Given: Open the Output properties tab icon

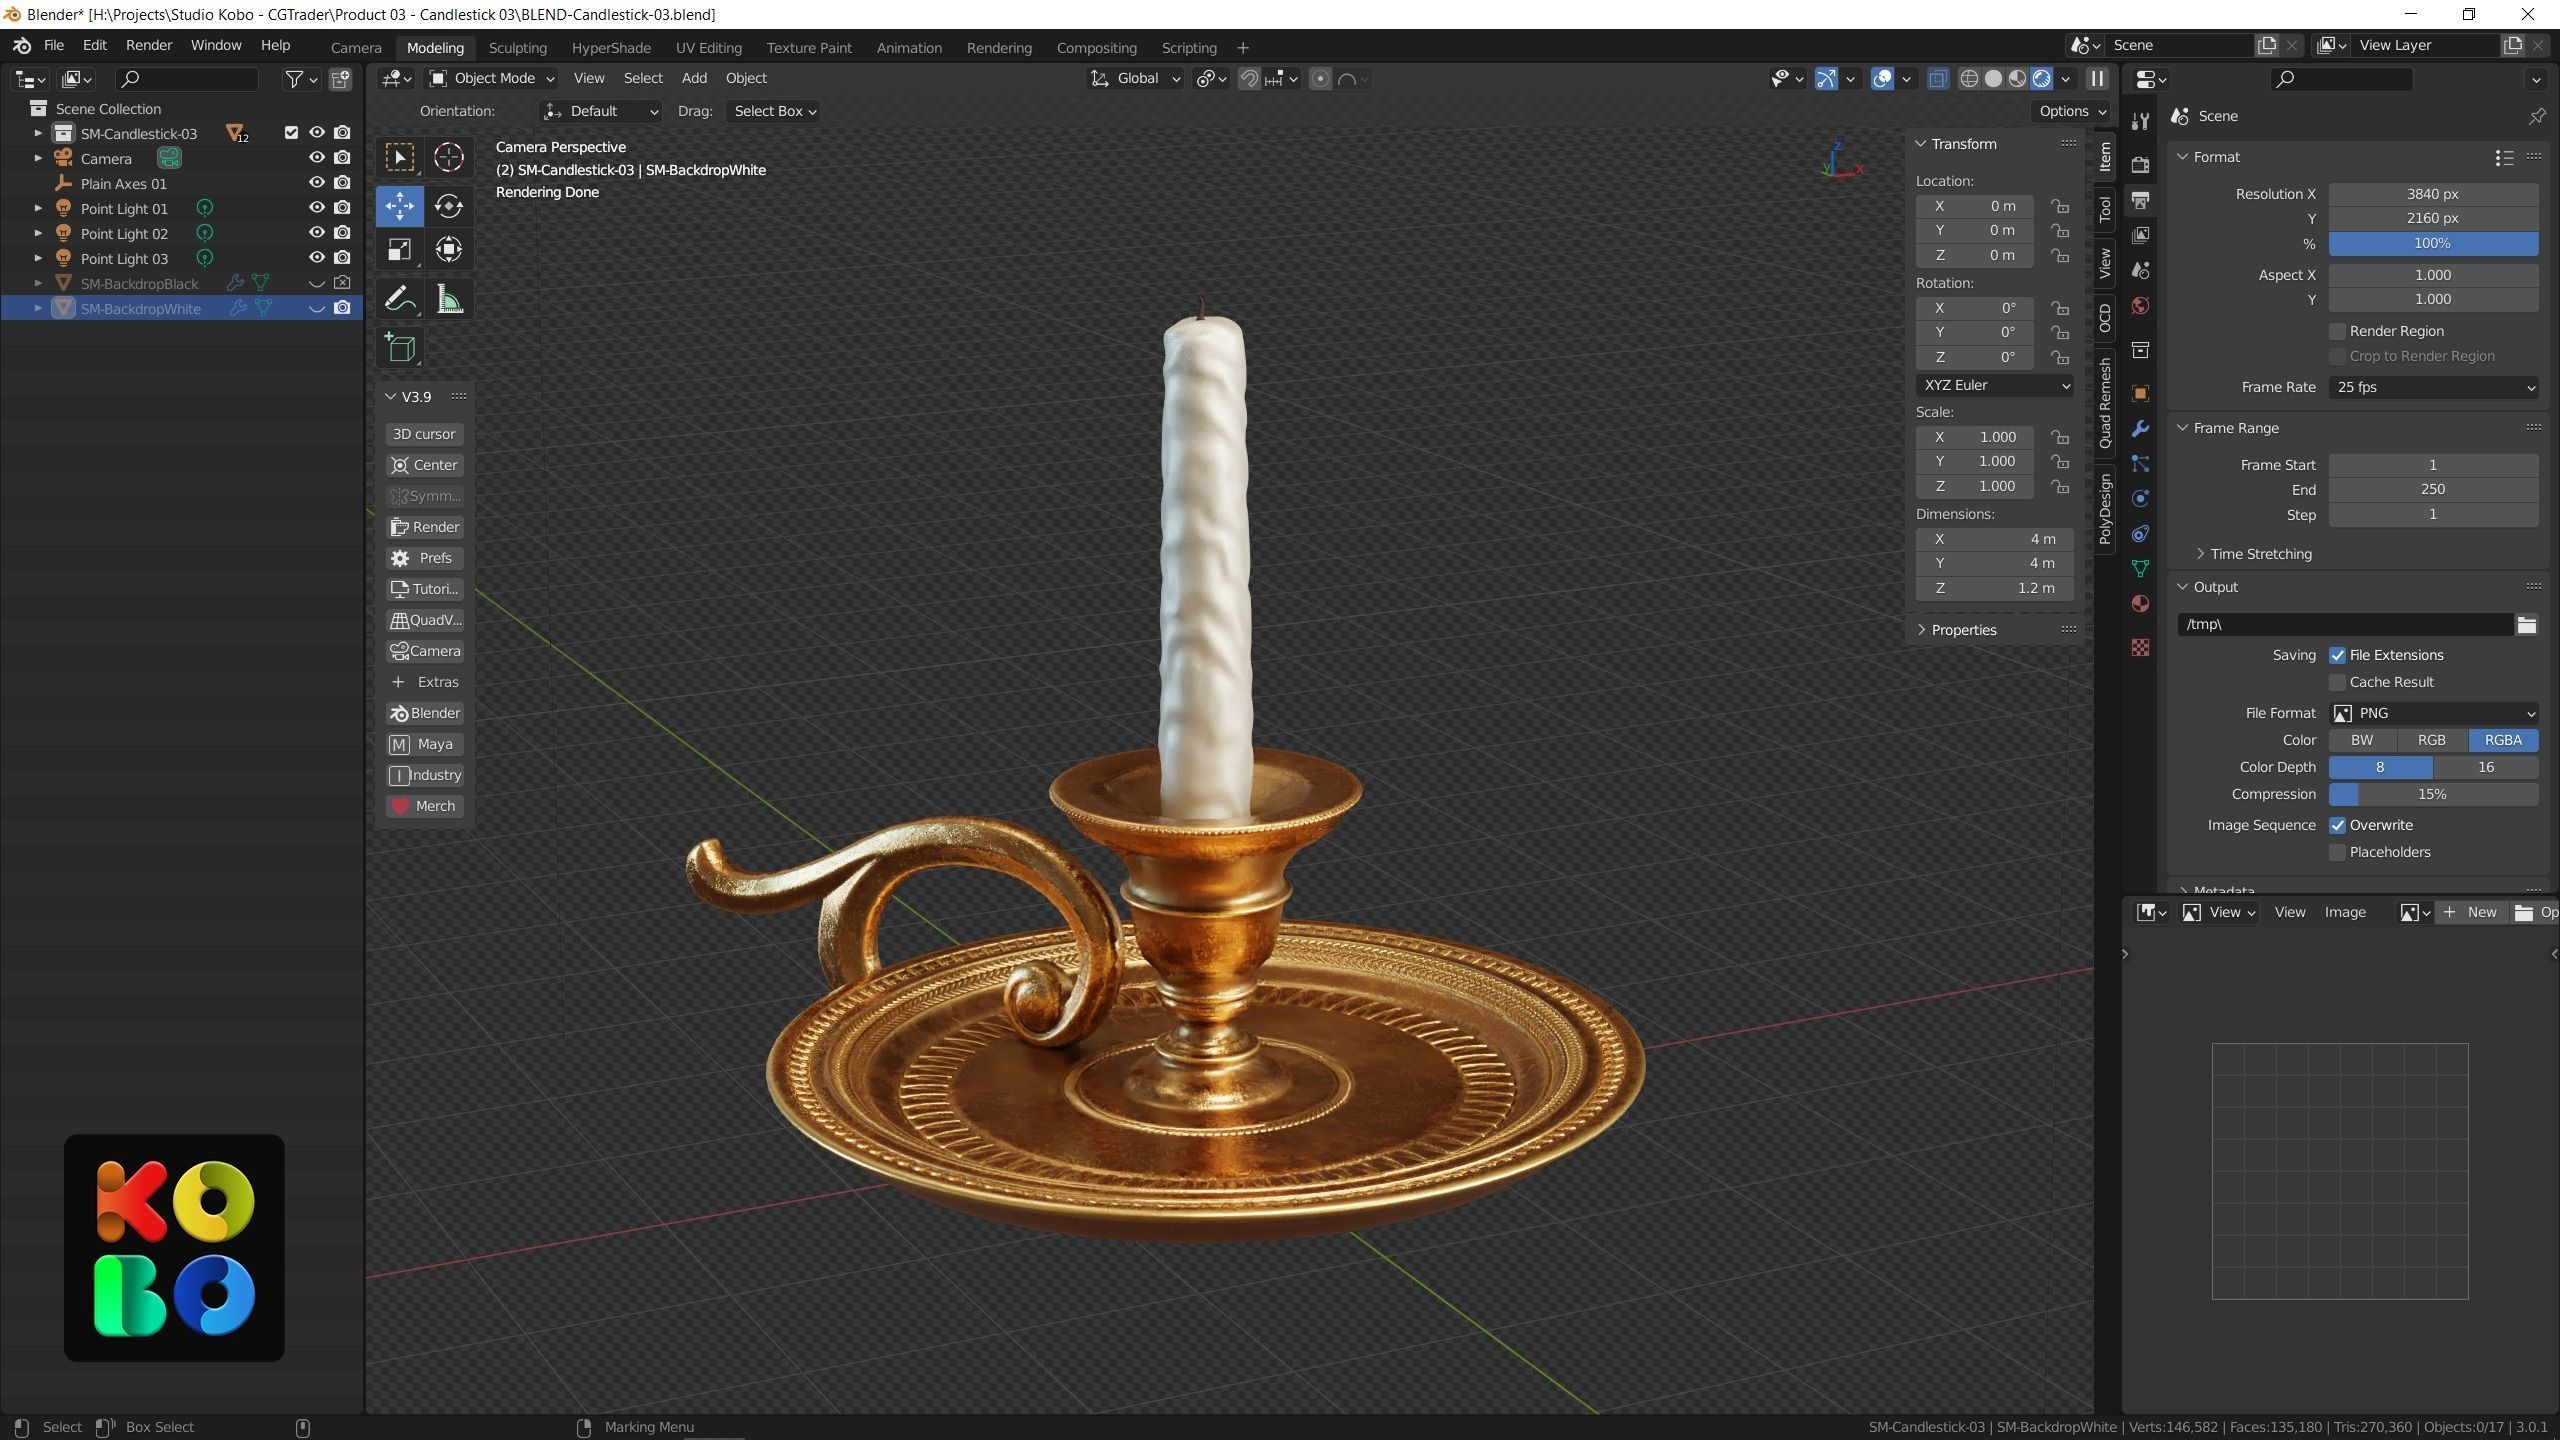Looking at the screenshot, I should click(x=2140, y=200).
